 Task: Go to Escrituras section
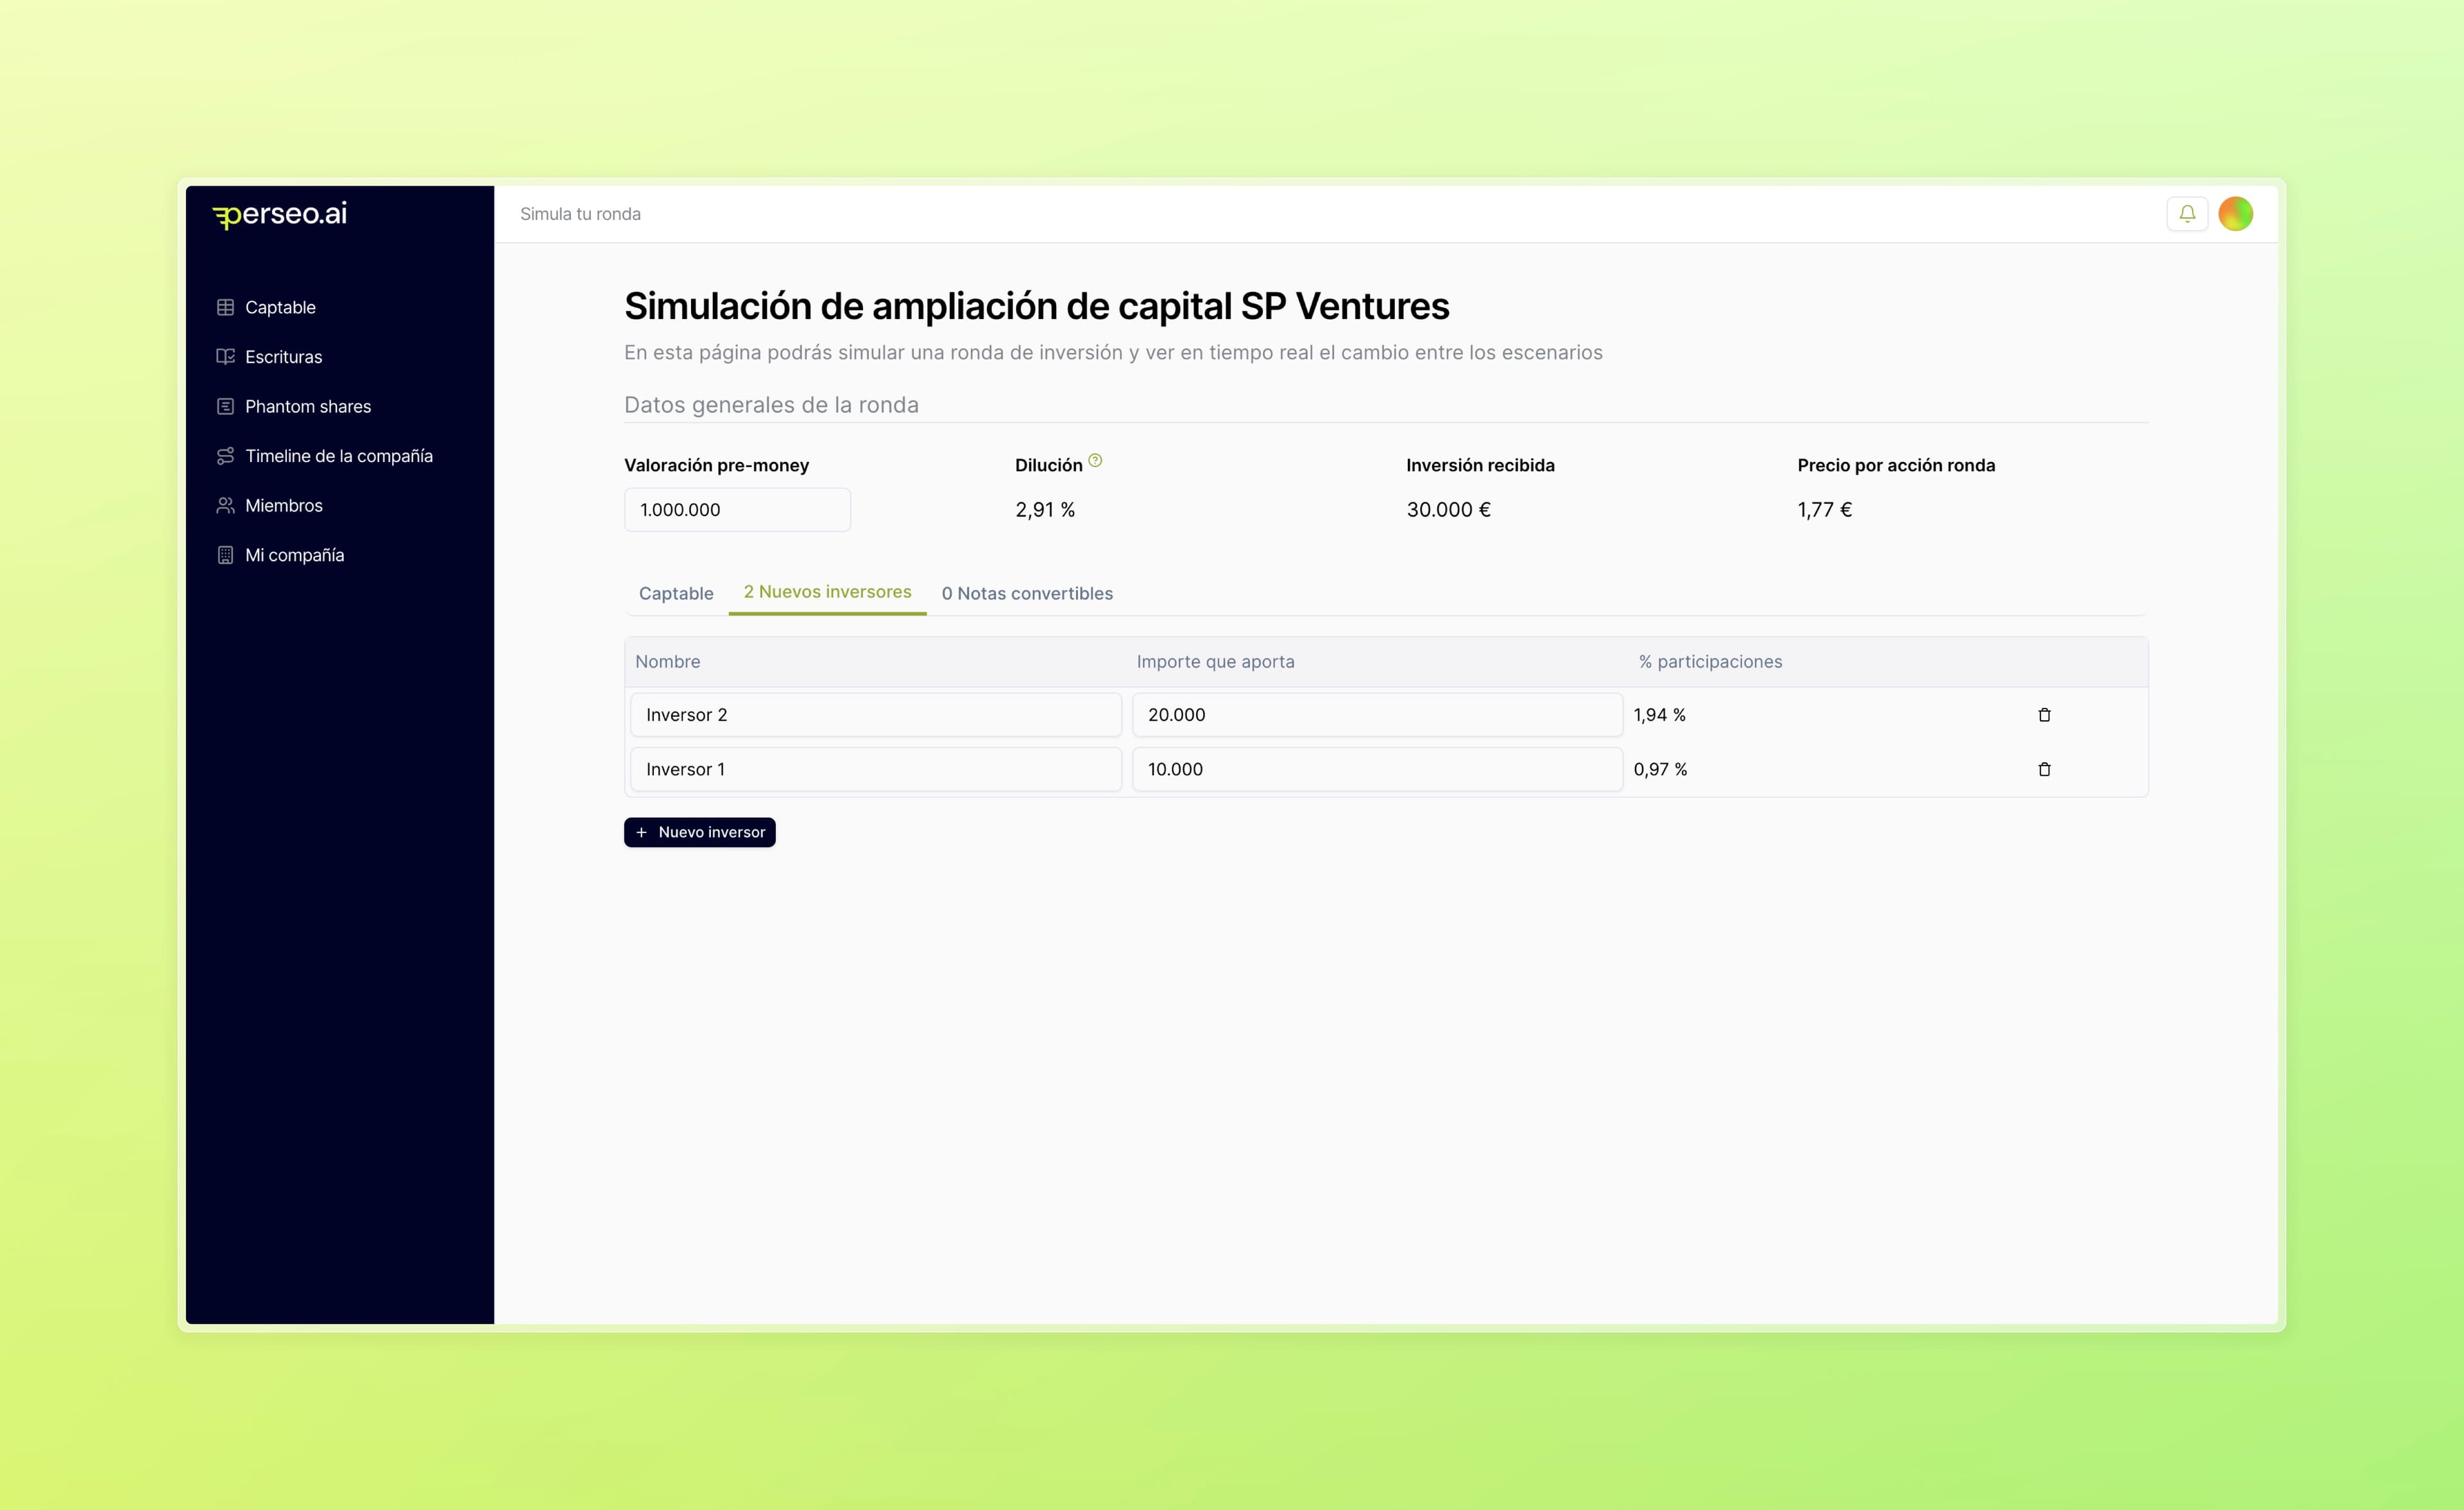pyautogui.click(x=283, y=357)
